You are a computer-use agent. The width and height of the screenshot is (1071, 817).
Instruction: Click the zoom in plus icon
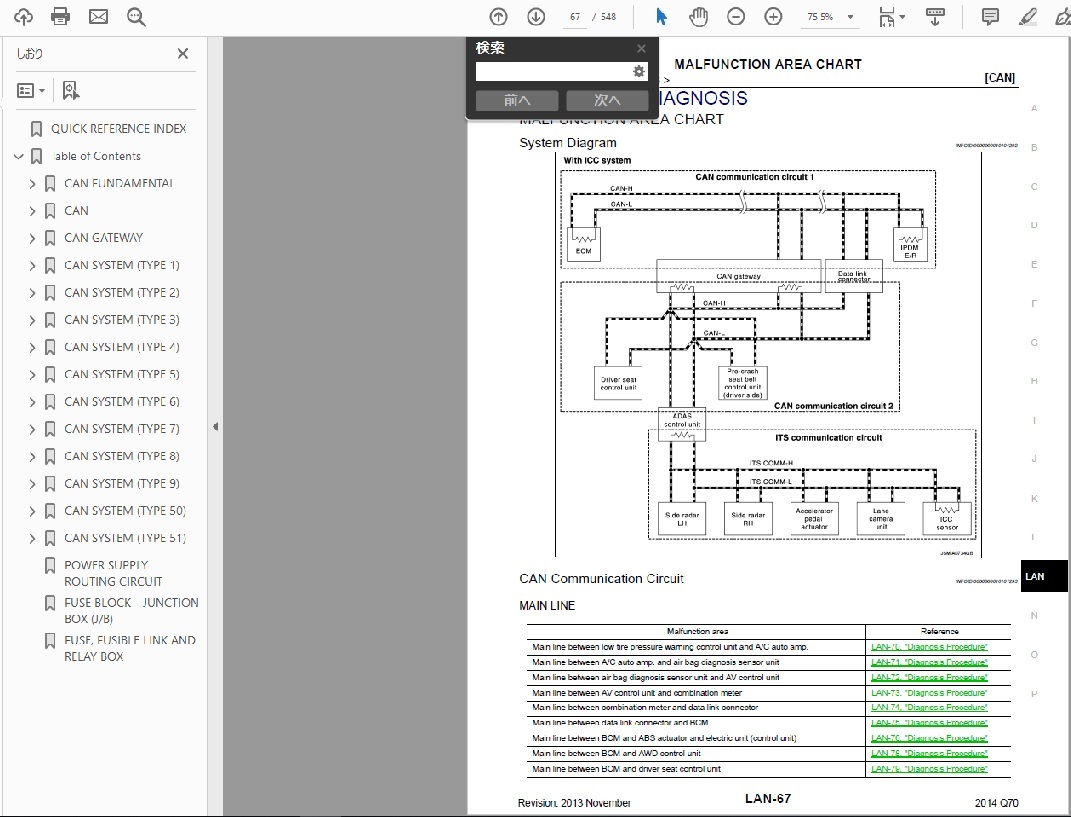pyautogui.click(x=773, y=17)
